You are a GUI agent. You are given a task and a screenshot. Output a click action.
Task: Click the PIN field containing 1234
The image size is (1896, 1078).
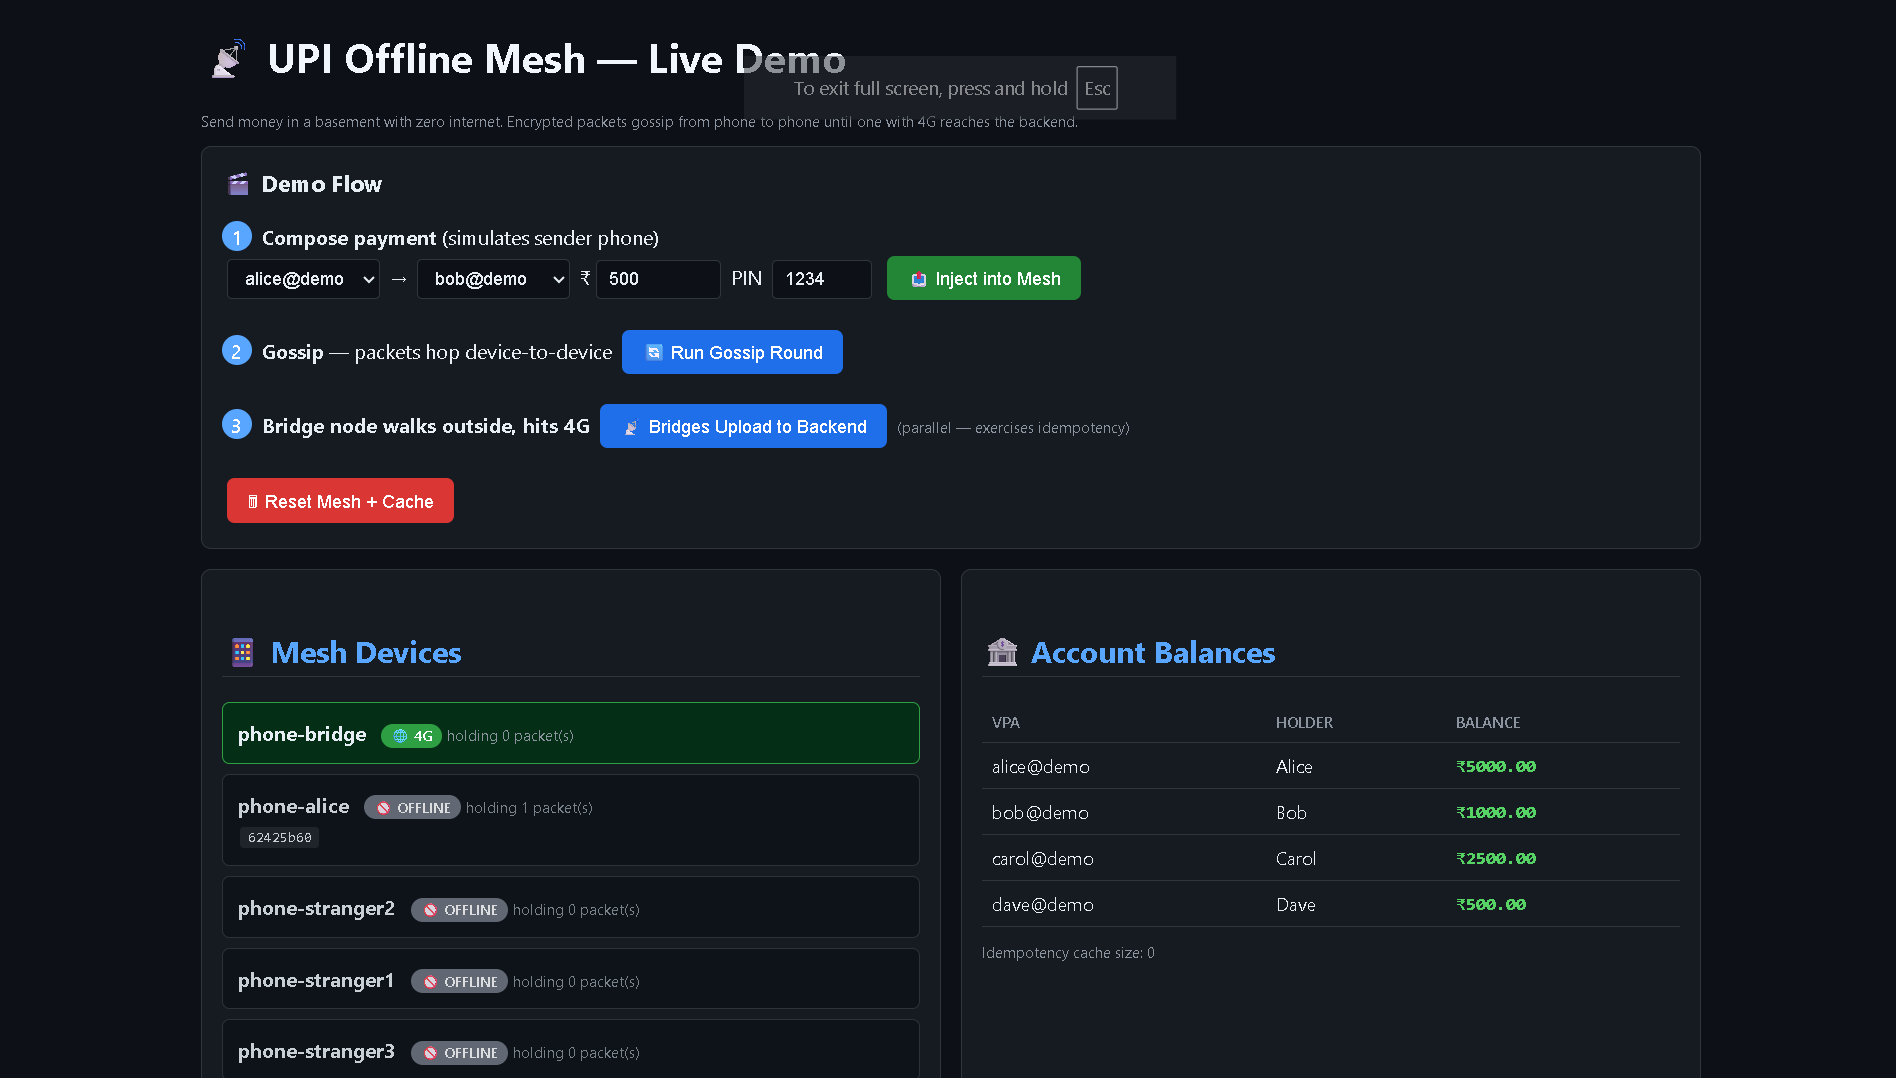coord(822,279)
